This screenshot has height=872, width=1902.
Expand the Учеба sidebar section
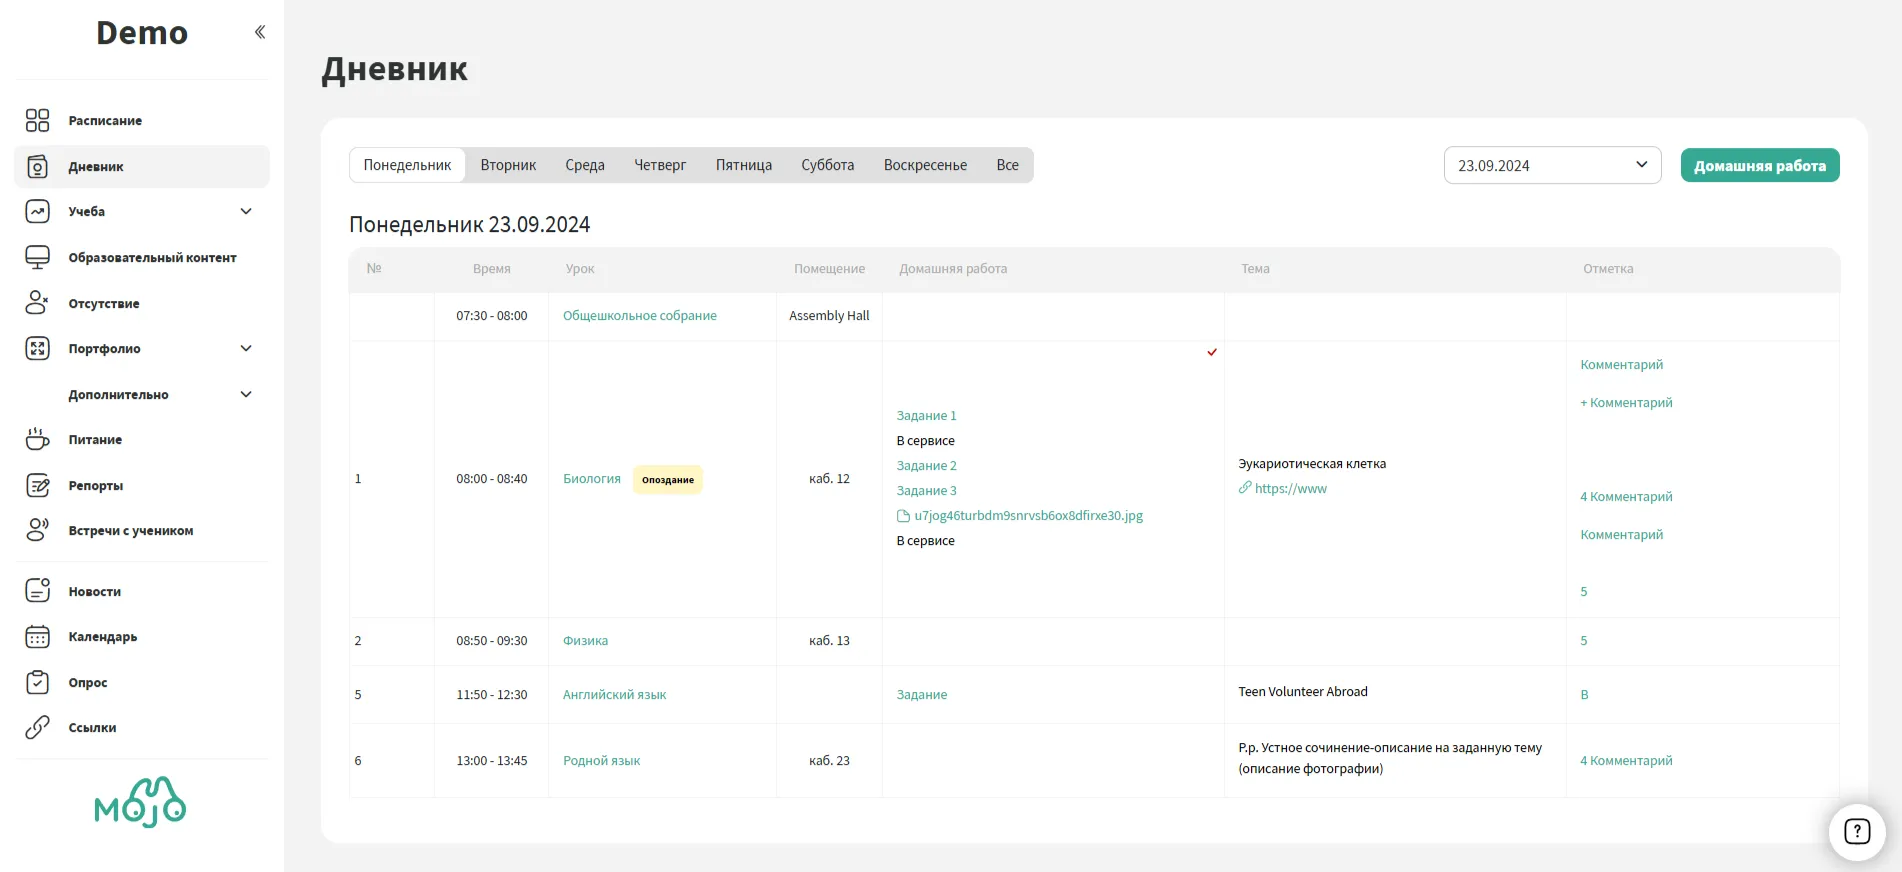(246, 211)
